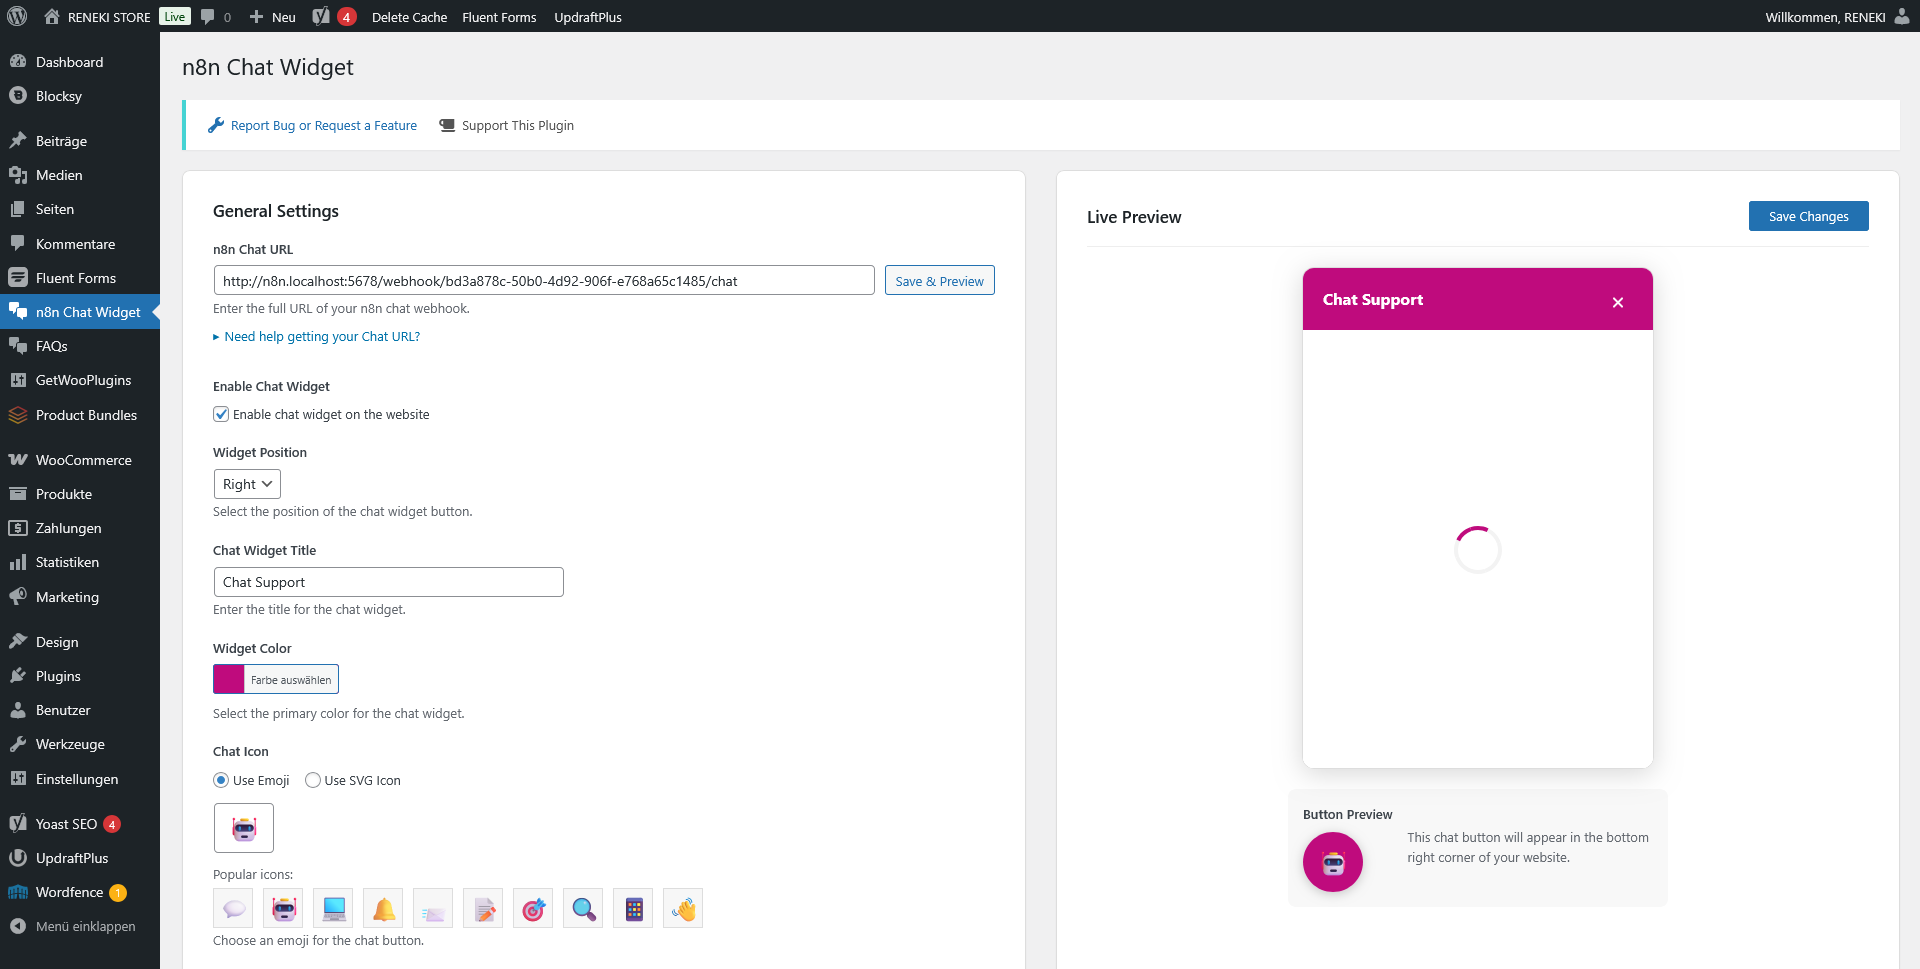
Task: Toggle Enable chat widget on the website
Action: [221, 414]
